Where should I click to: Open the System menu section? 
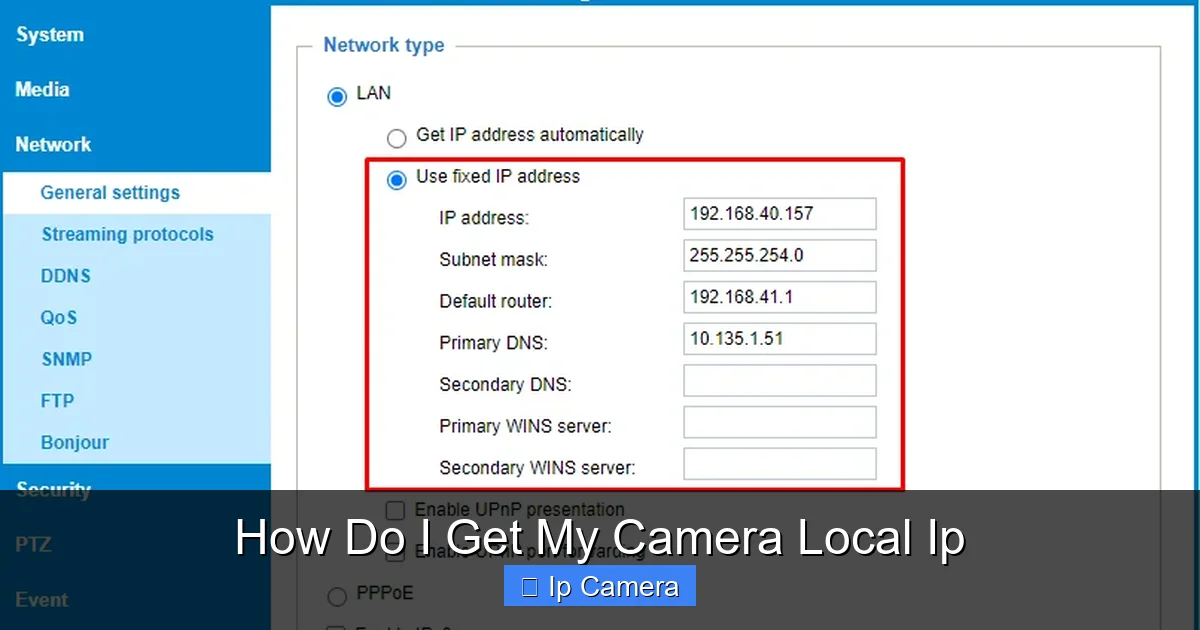pyautogui.click(x=49, y=35)
